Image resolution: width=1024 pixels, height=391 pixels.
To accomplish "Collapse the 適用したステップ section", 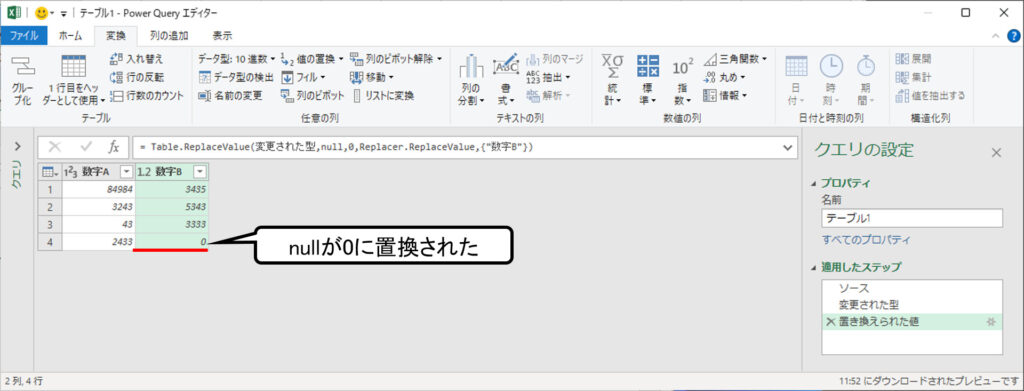I will [813, 268].
